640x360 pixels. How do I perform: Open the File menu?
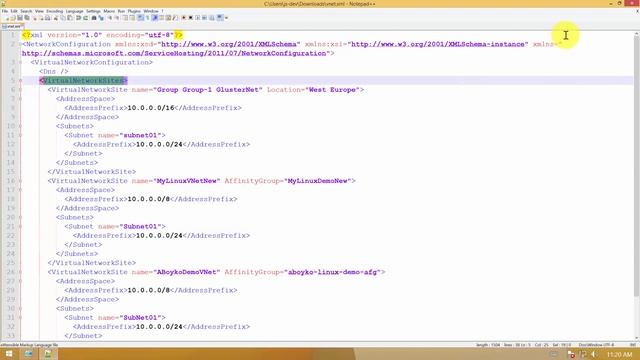point(4,11)
